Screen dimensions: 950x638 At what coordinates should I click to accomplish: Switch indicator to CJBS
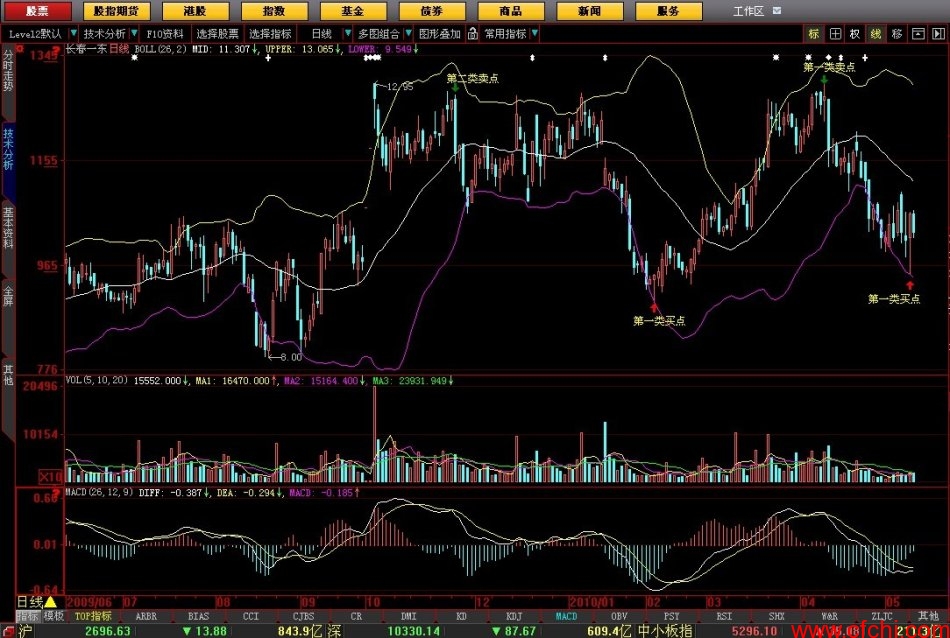[304, 616]
